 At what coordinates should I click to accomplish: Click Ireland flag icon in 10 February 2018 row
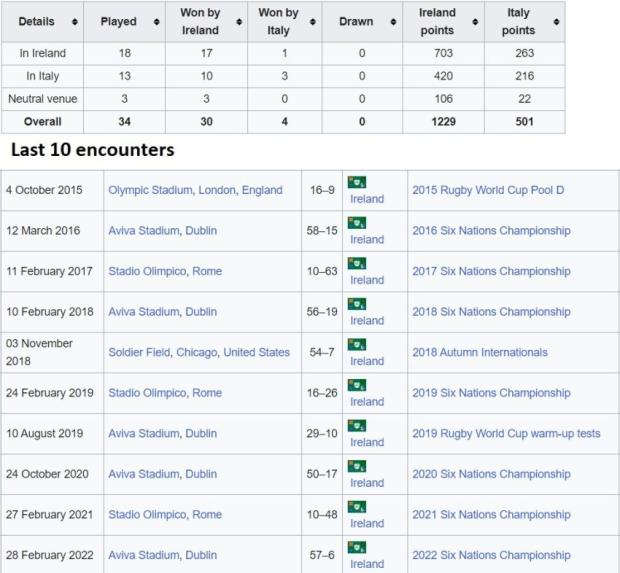point(357,304)
